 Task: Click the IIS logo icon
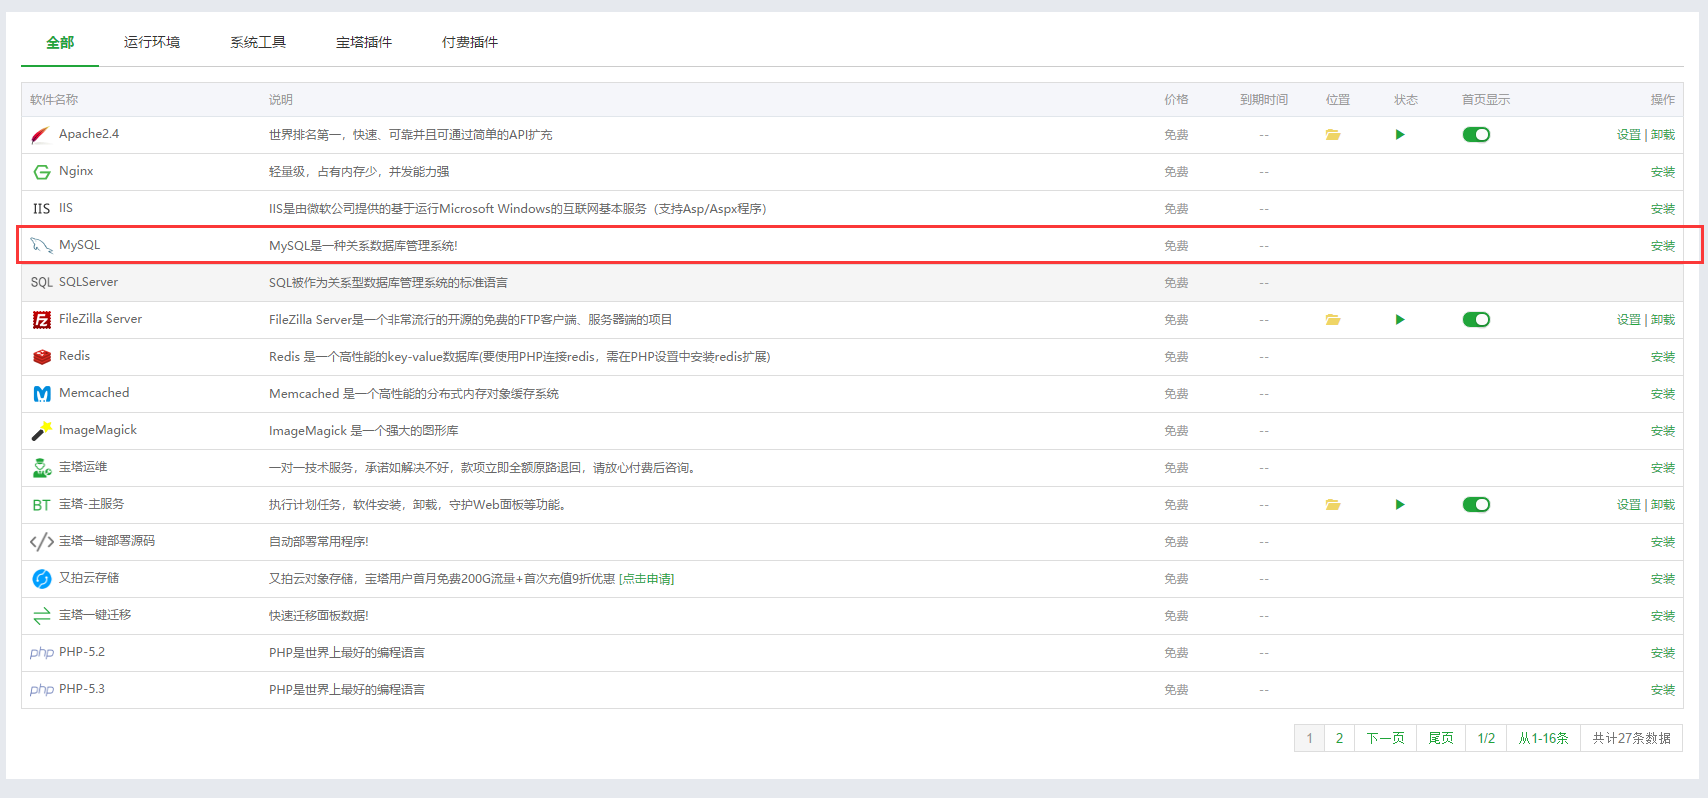coord(41,209)
